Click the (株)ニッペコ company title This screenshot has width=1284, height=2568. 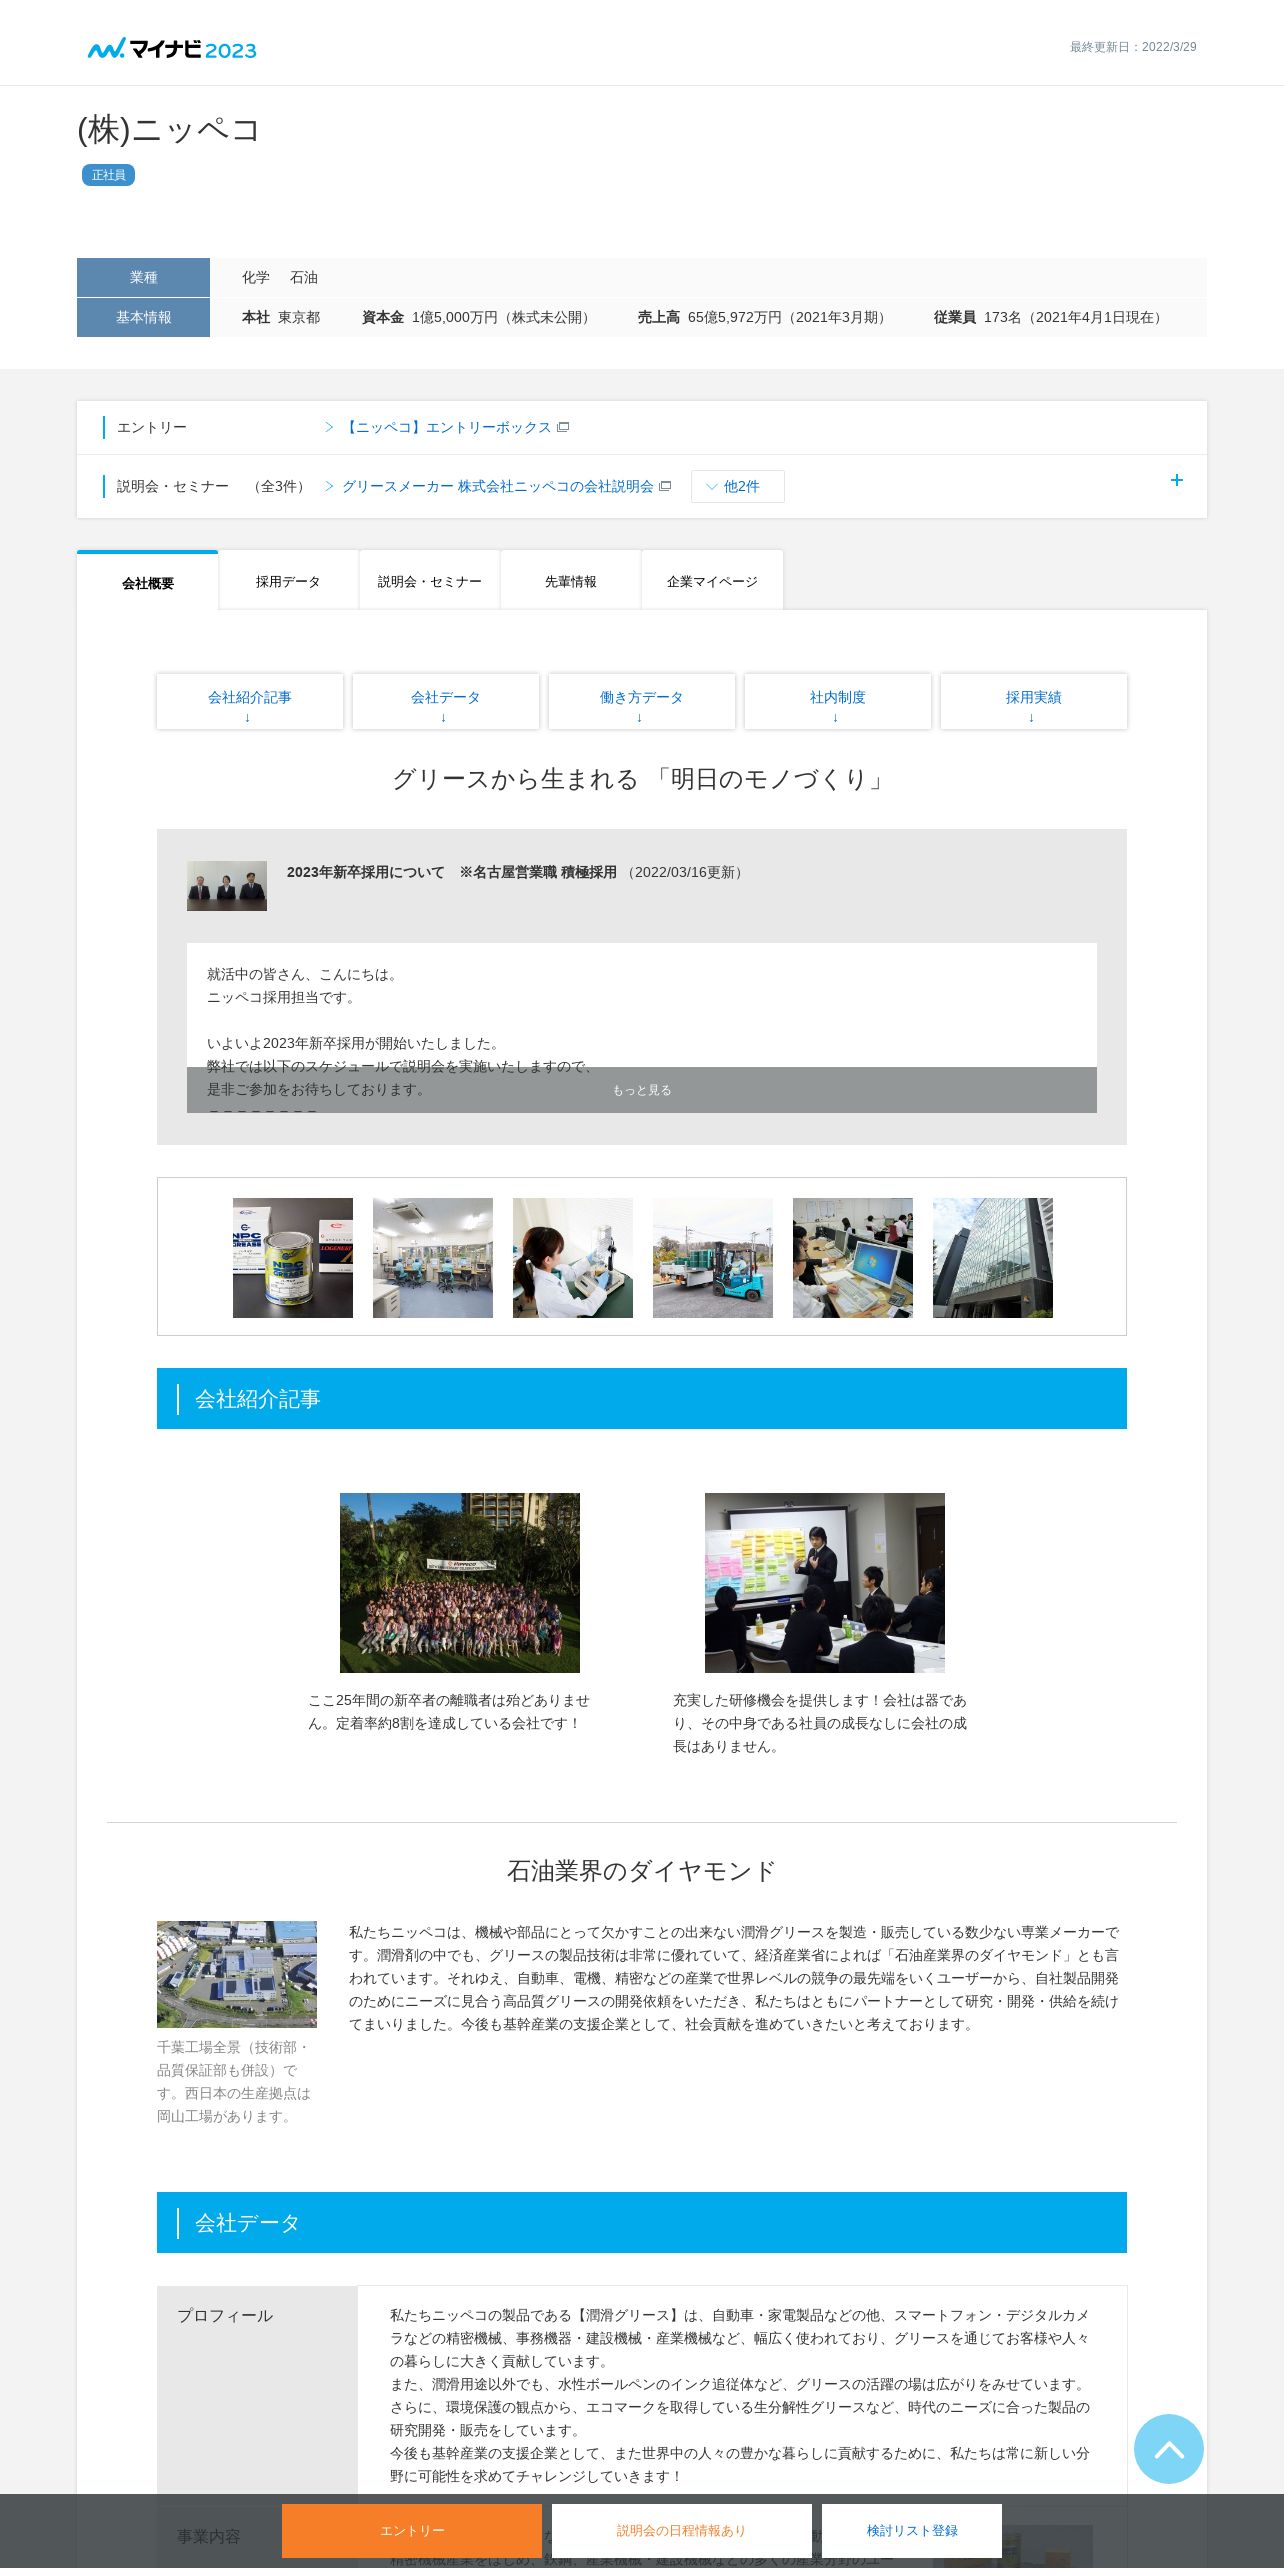coord(169,129)
